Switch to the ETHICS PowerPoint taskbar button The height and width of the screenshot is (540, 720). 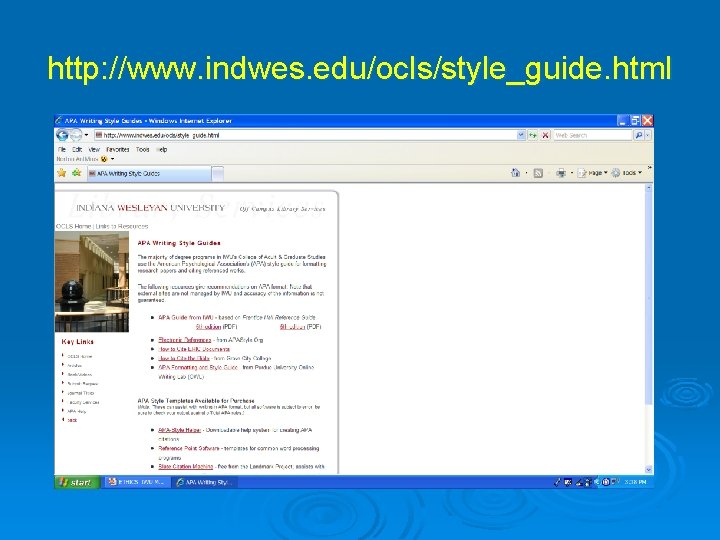tap(136, 482)
